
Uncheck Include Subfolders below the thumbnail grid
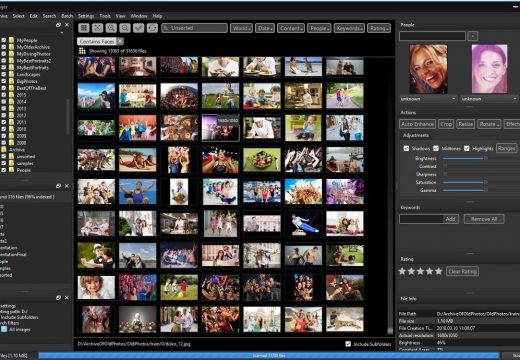point(348,344)
